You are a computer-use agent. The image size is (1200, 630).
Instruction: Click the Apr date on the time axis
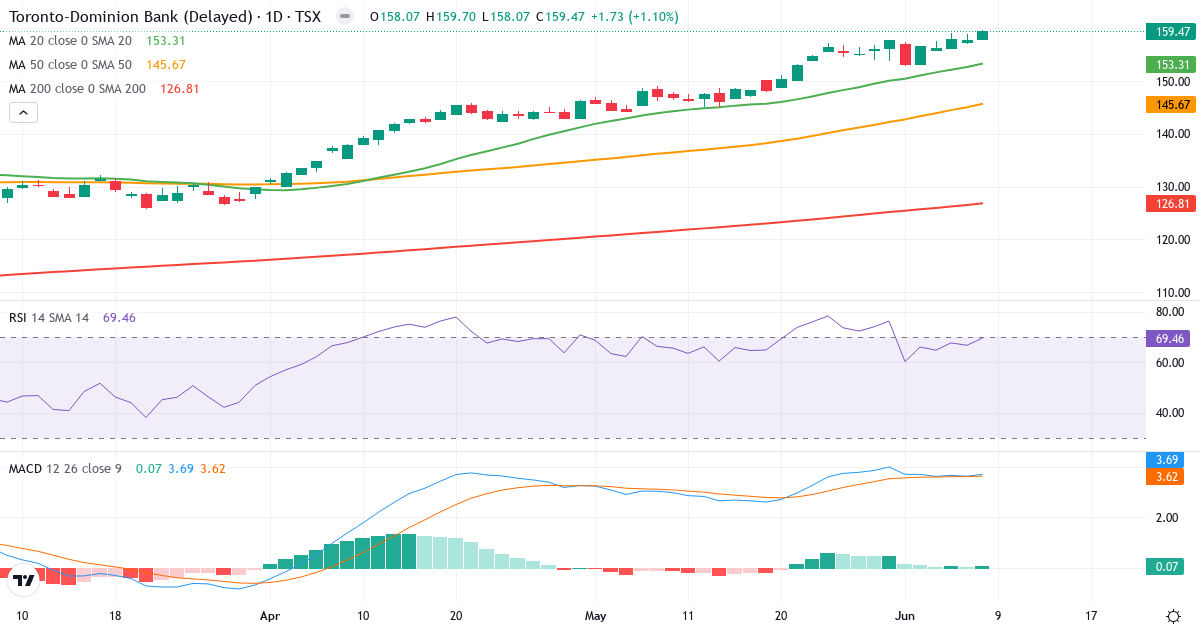click(x=270, y=616)
